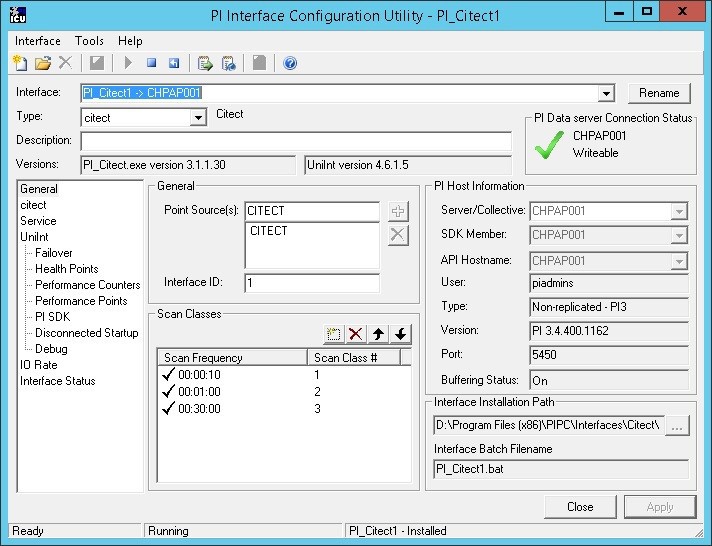This screenshot has width=712, height=546.
Task: Click the gray document toolbar icon
Action: point(259,63)
